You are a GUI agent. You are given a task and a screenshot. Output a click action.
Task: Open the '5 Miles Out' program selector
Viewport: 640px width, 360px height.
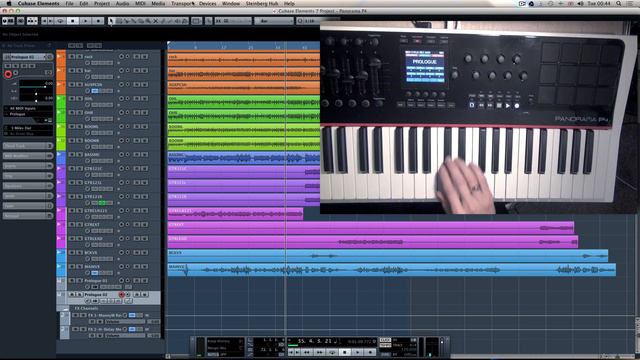click(28, 128)
